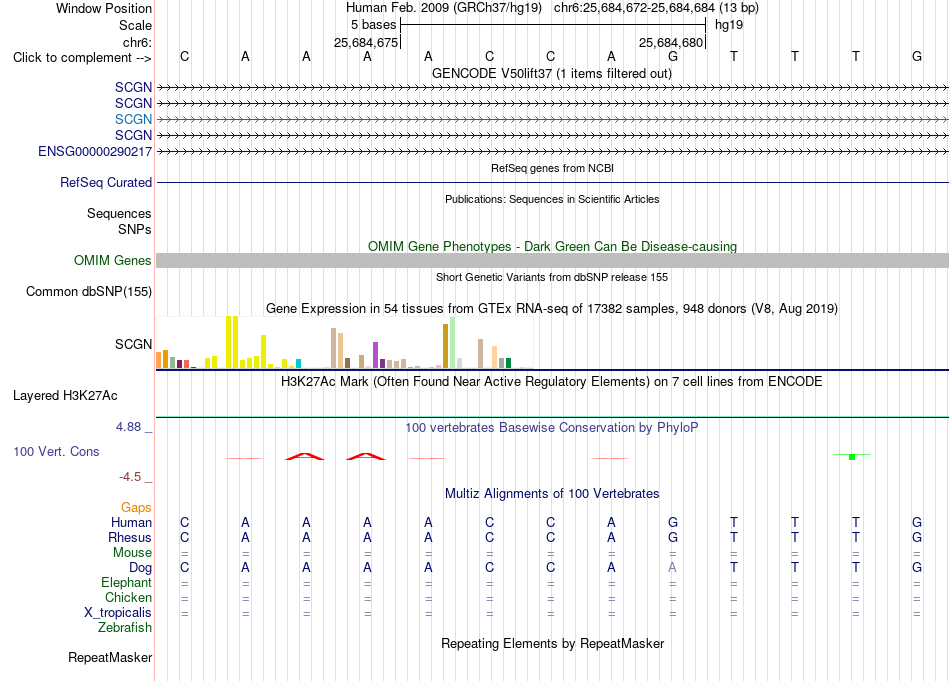Click the -4.5 lower scale value
This screenshot has width=950, height=681.
click(x=130, y=477)
